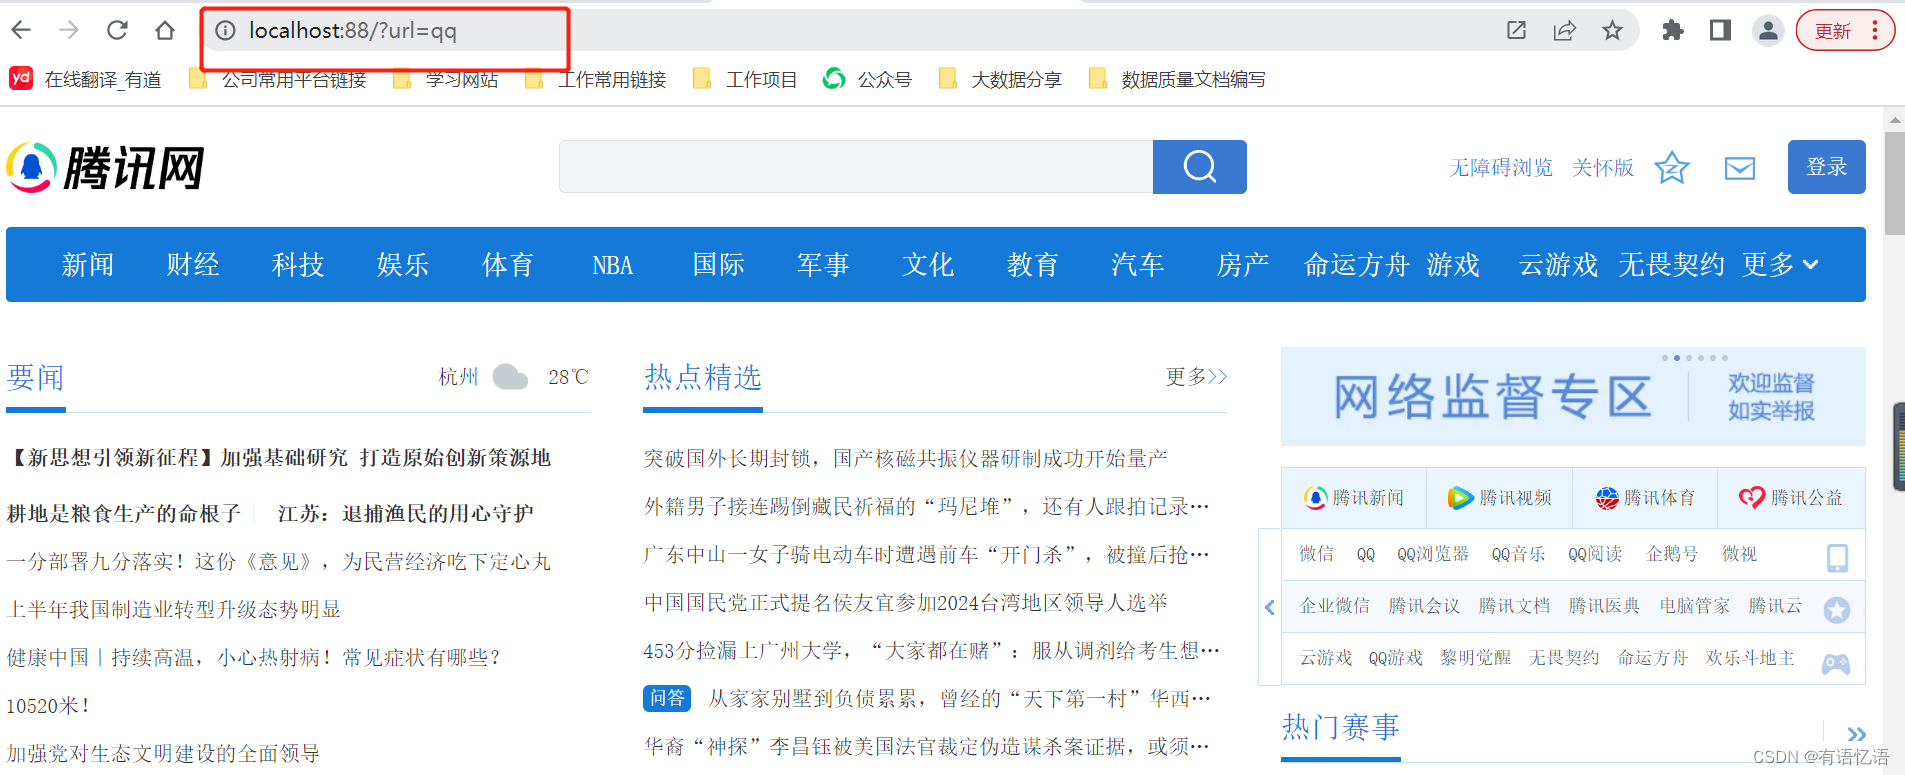The height and width of the screenshot is (775, 1905).
Task: Click the scrollbar up arrow
Action: [x=1894, y=119]
